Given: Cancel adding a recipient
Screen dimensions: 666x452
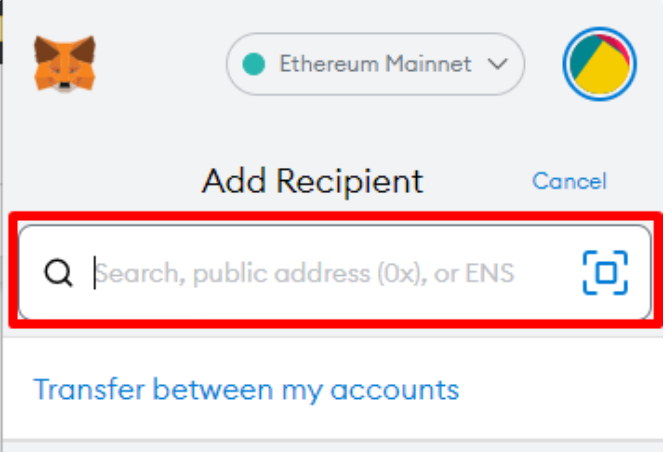Looking at the screenshot, I should tap(569, 181).
